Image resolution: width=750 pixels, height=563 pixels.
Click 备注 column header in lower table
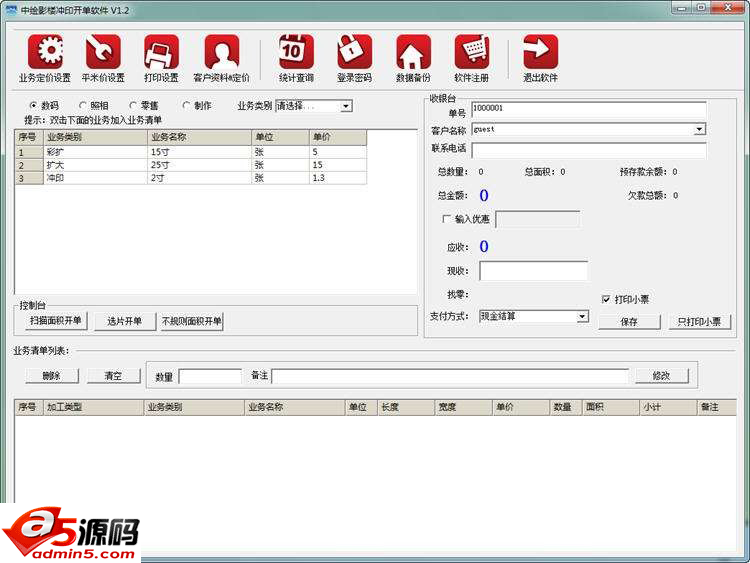(x=716, y=407)
